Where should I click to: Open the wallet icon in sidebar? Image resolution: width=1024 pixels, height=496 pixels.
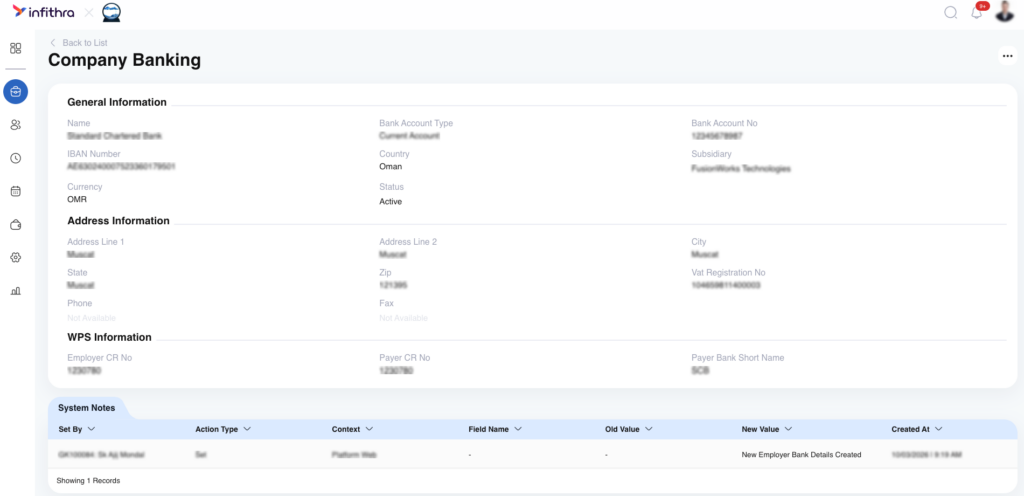tap(15, 225)
